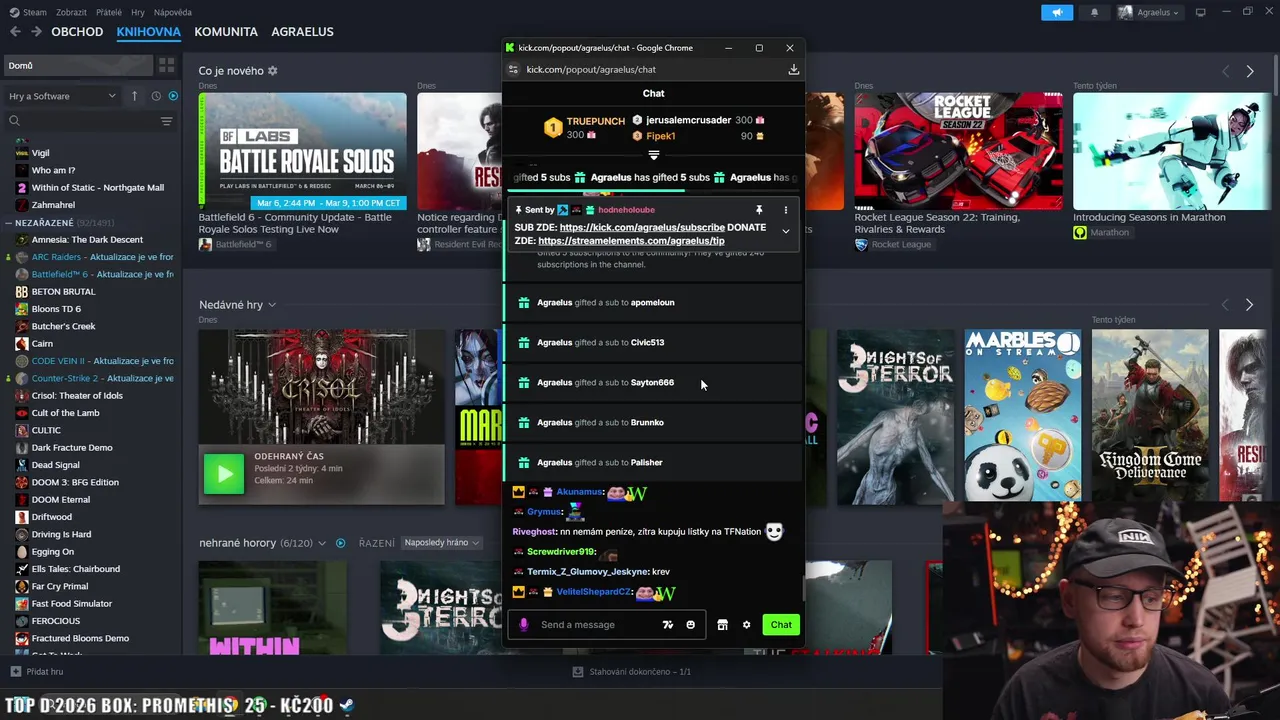
Task: Select Cult of the Lamb in library
Action: (65, 413)
